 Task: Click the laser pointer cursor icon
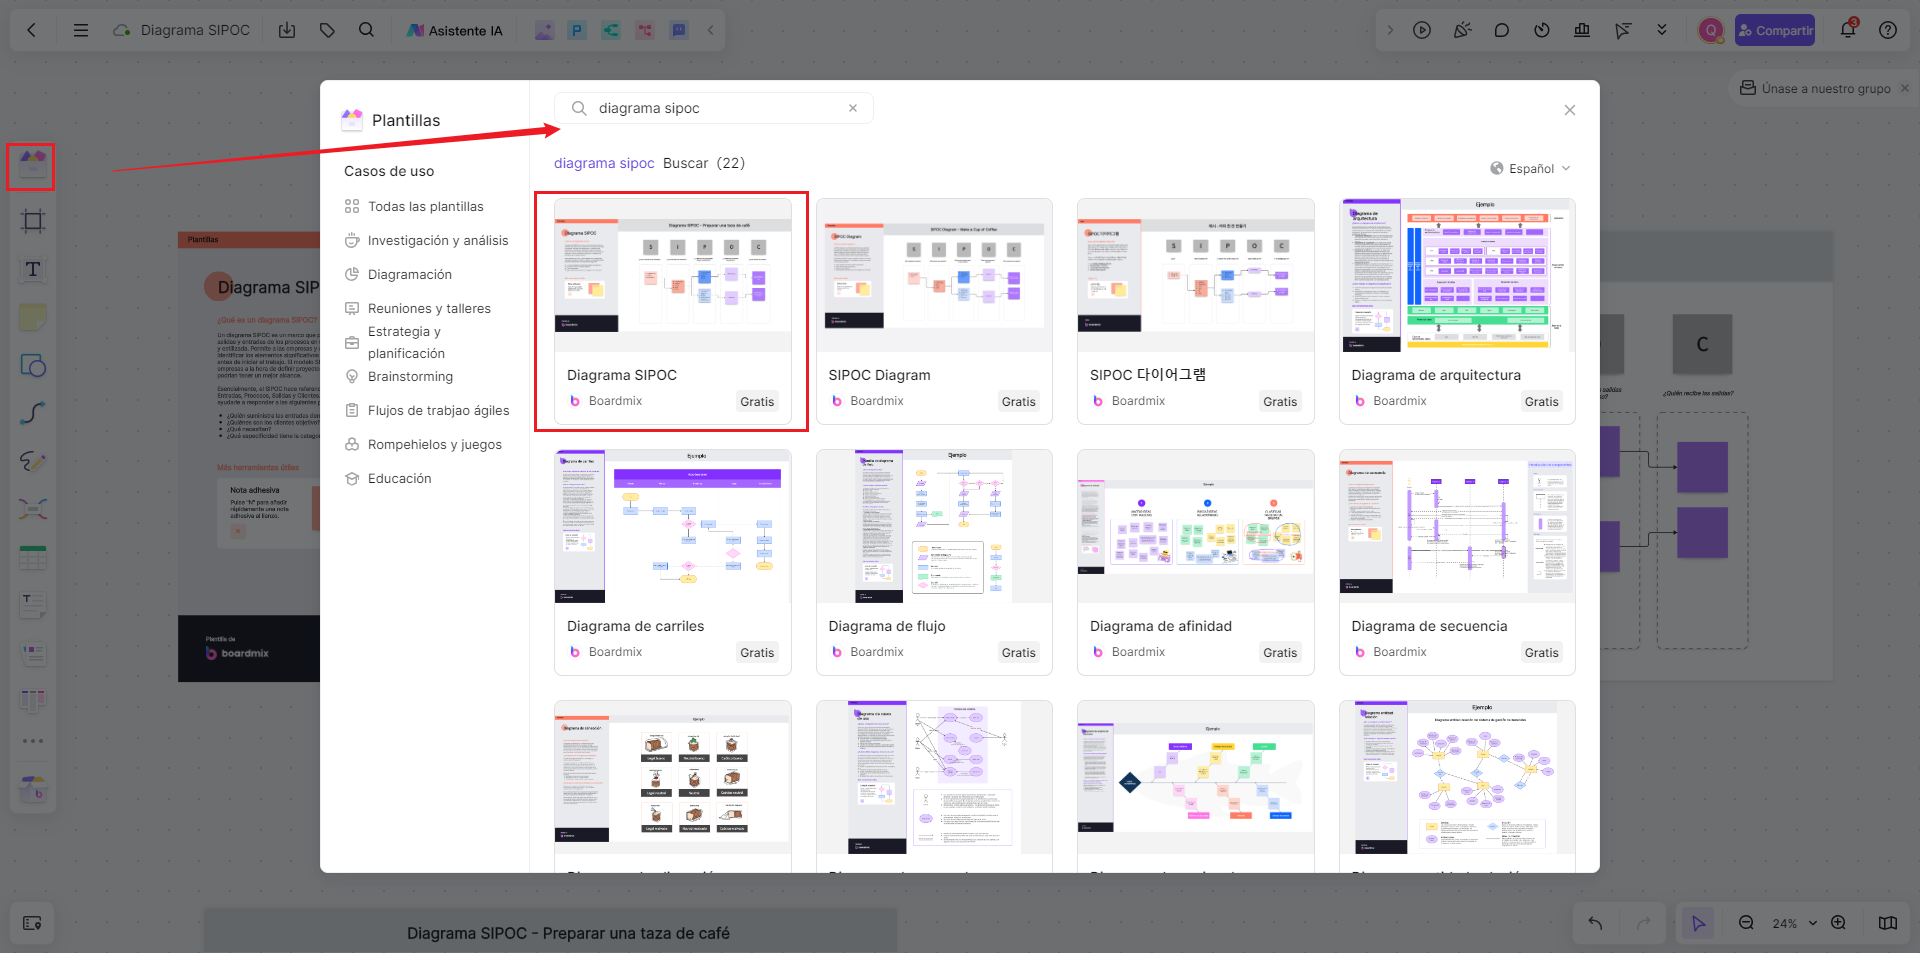pos(1622,30)
